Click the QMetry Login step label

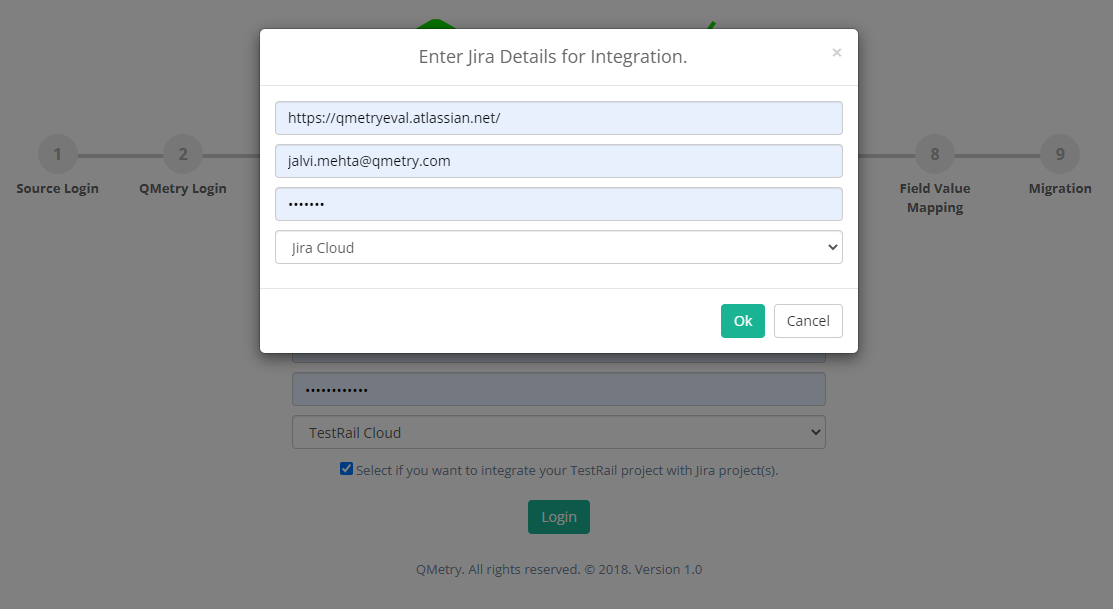click(x=182, y=188)
